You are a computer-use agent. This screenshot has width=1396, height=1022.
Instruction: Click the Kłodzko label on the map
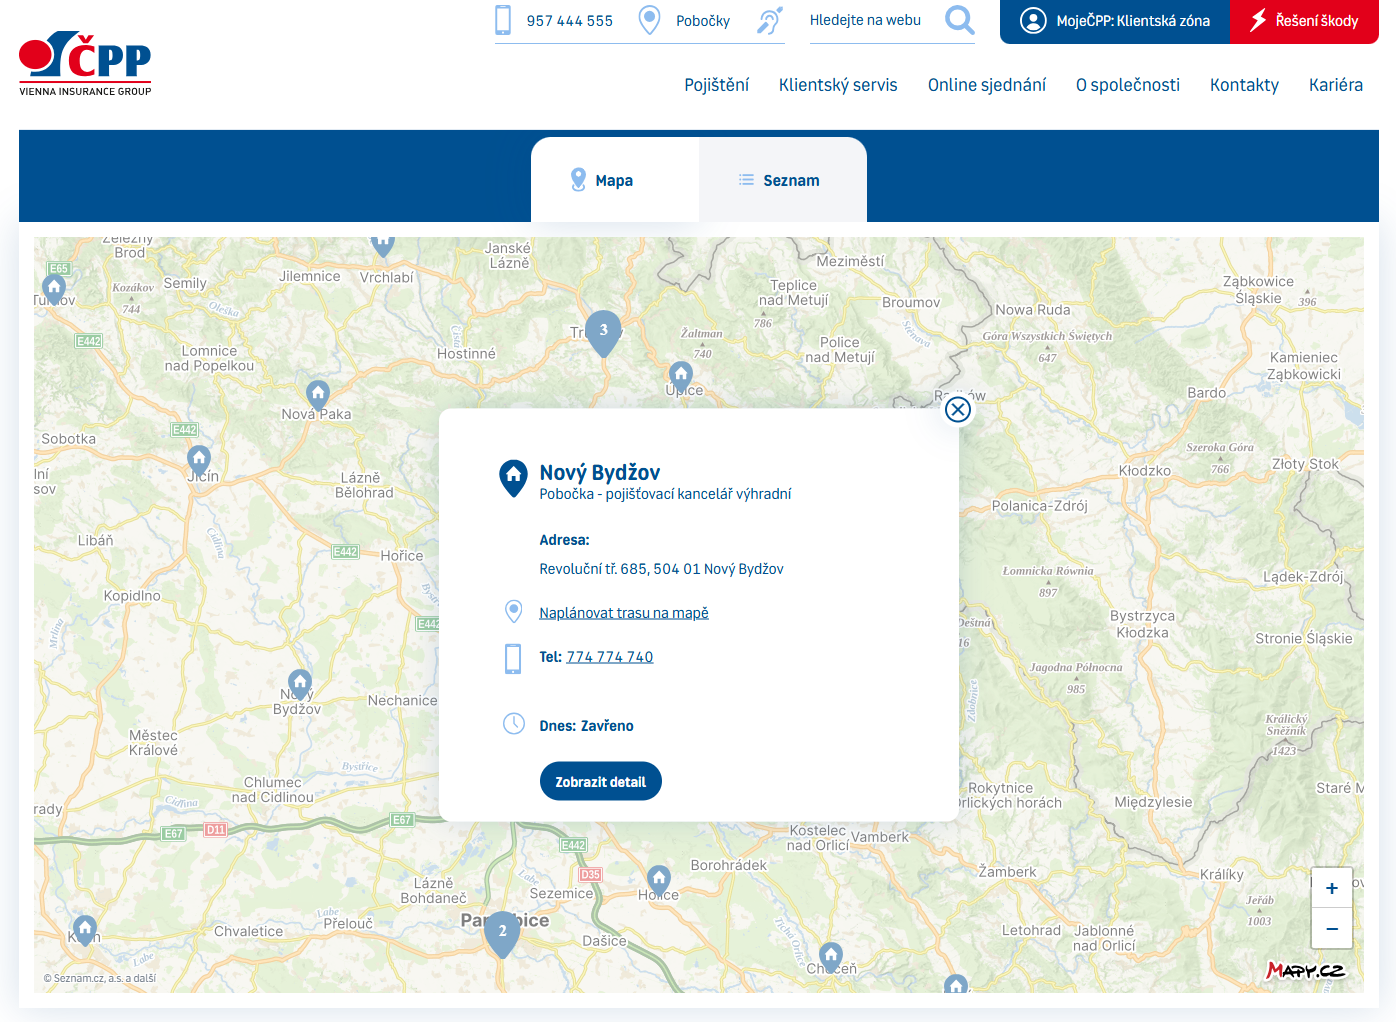click(x=1145, y=471)
